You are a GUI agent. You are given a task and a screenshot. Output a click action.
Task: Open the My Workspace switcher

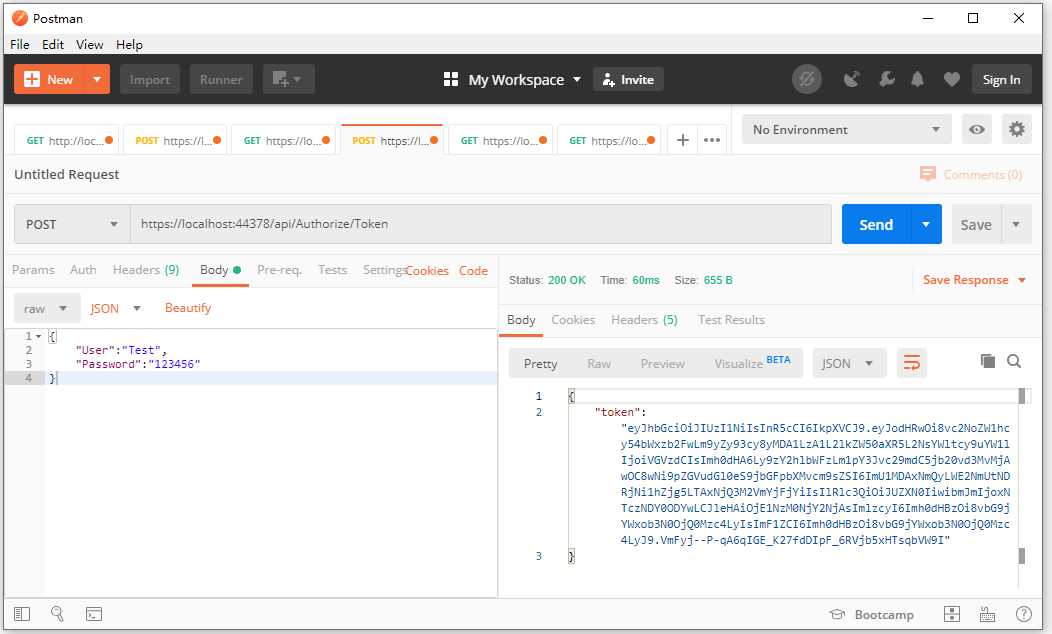pyautogui.click(x=513, y=80)
